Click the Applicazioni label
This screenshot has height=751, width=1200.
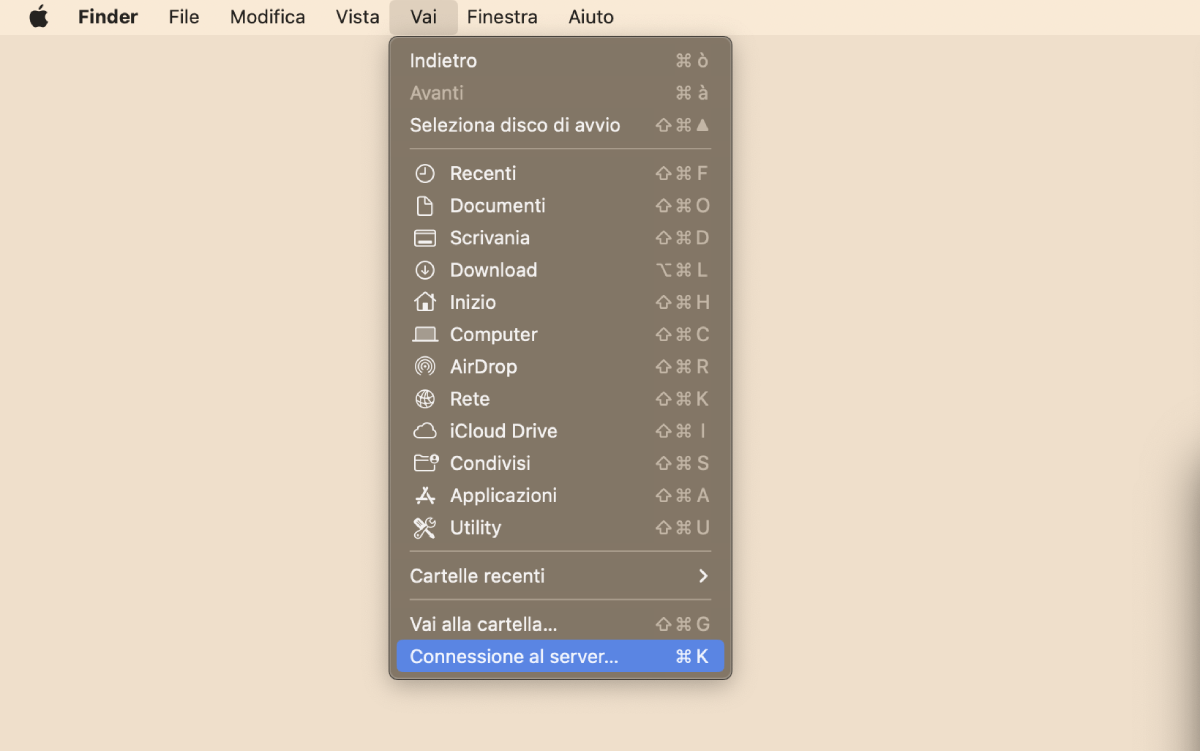504,495
